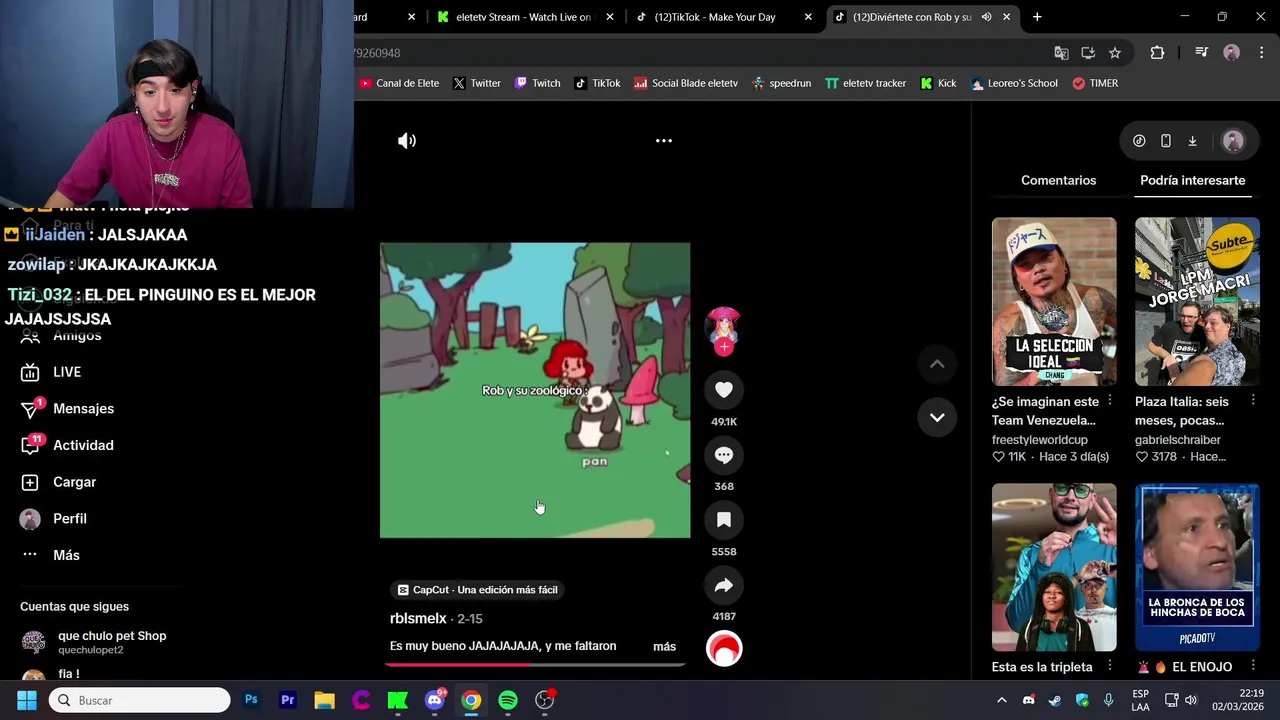
Task: Open freestyleworldcup profile link
Action: coord(1039,439)
